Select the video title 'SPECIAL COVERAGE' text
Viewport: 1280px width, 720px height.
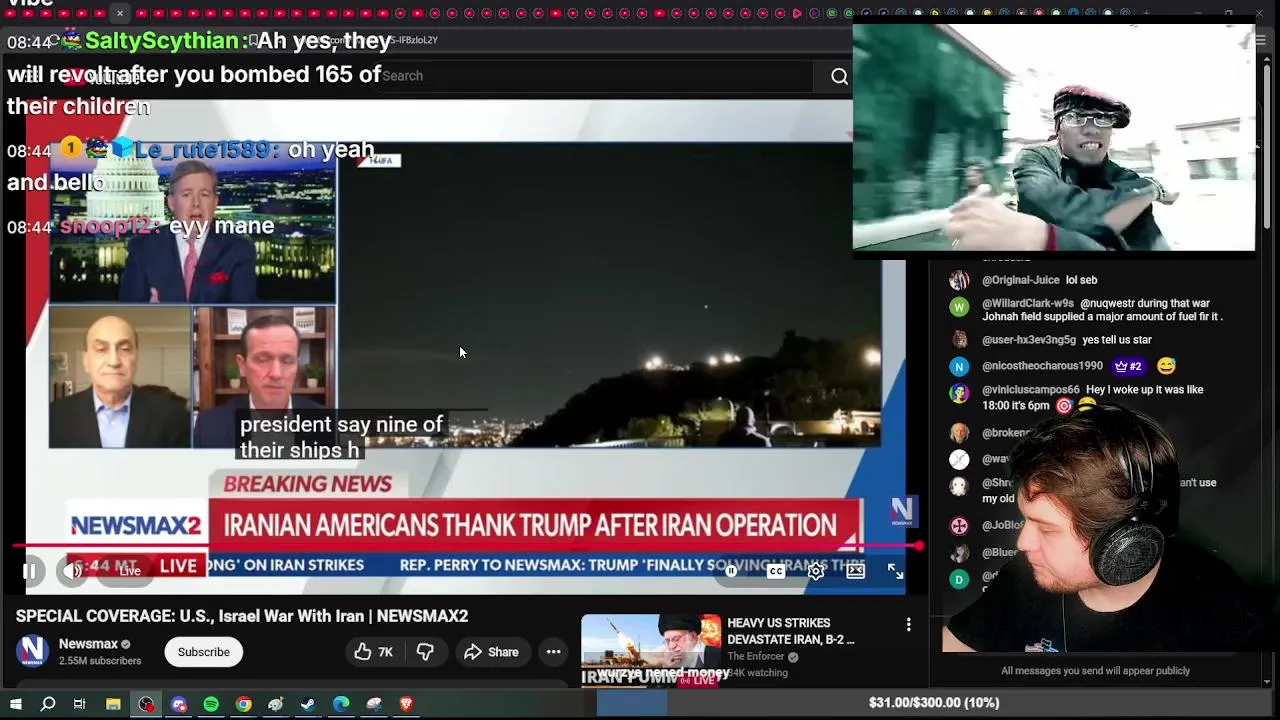242,616
